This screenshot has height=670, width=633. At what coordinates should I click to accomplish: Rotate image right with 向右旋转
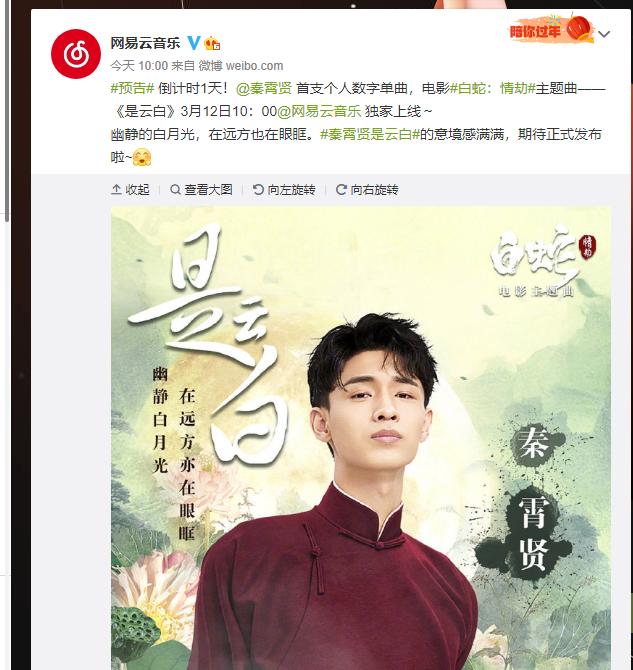point(367,189)
